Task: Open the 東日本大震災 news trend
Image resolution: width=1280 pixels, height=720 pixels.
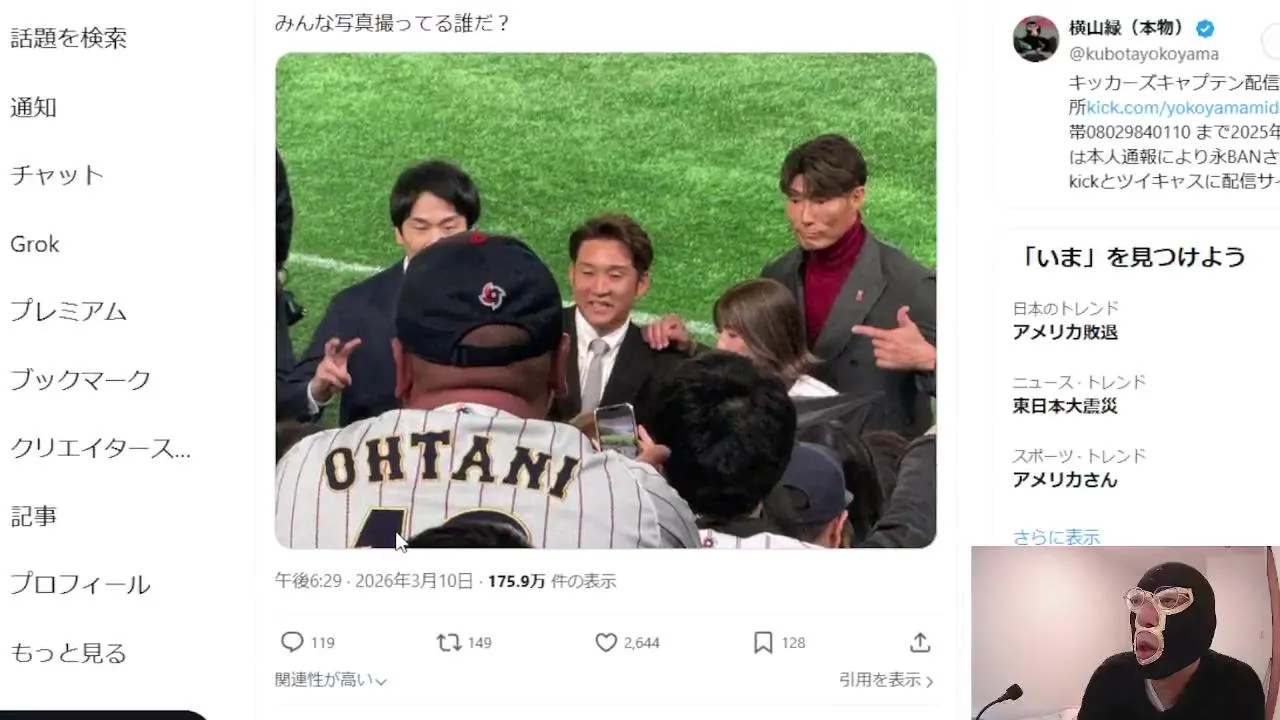Action: [1065, 406]
